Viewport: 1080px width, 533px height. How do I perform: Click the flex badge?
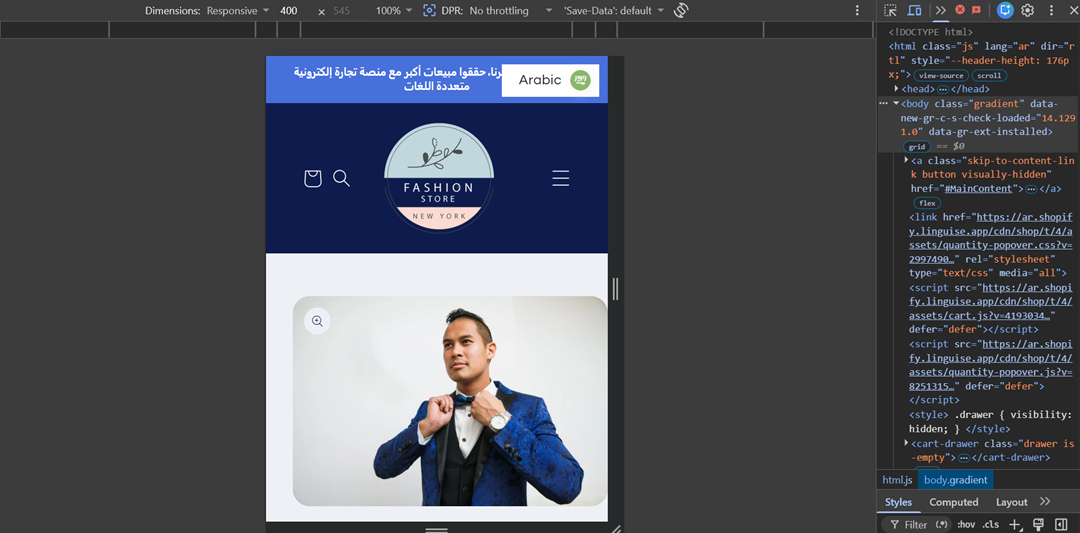coord(927,203)
